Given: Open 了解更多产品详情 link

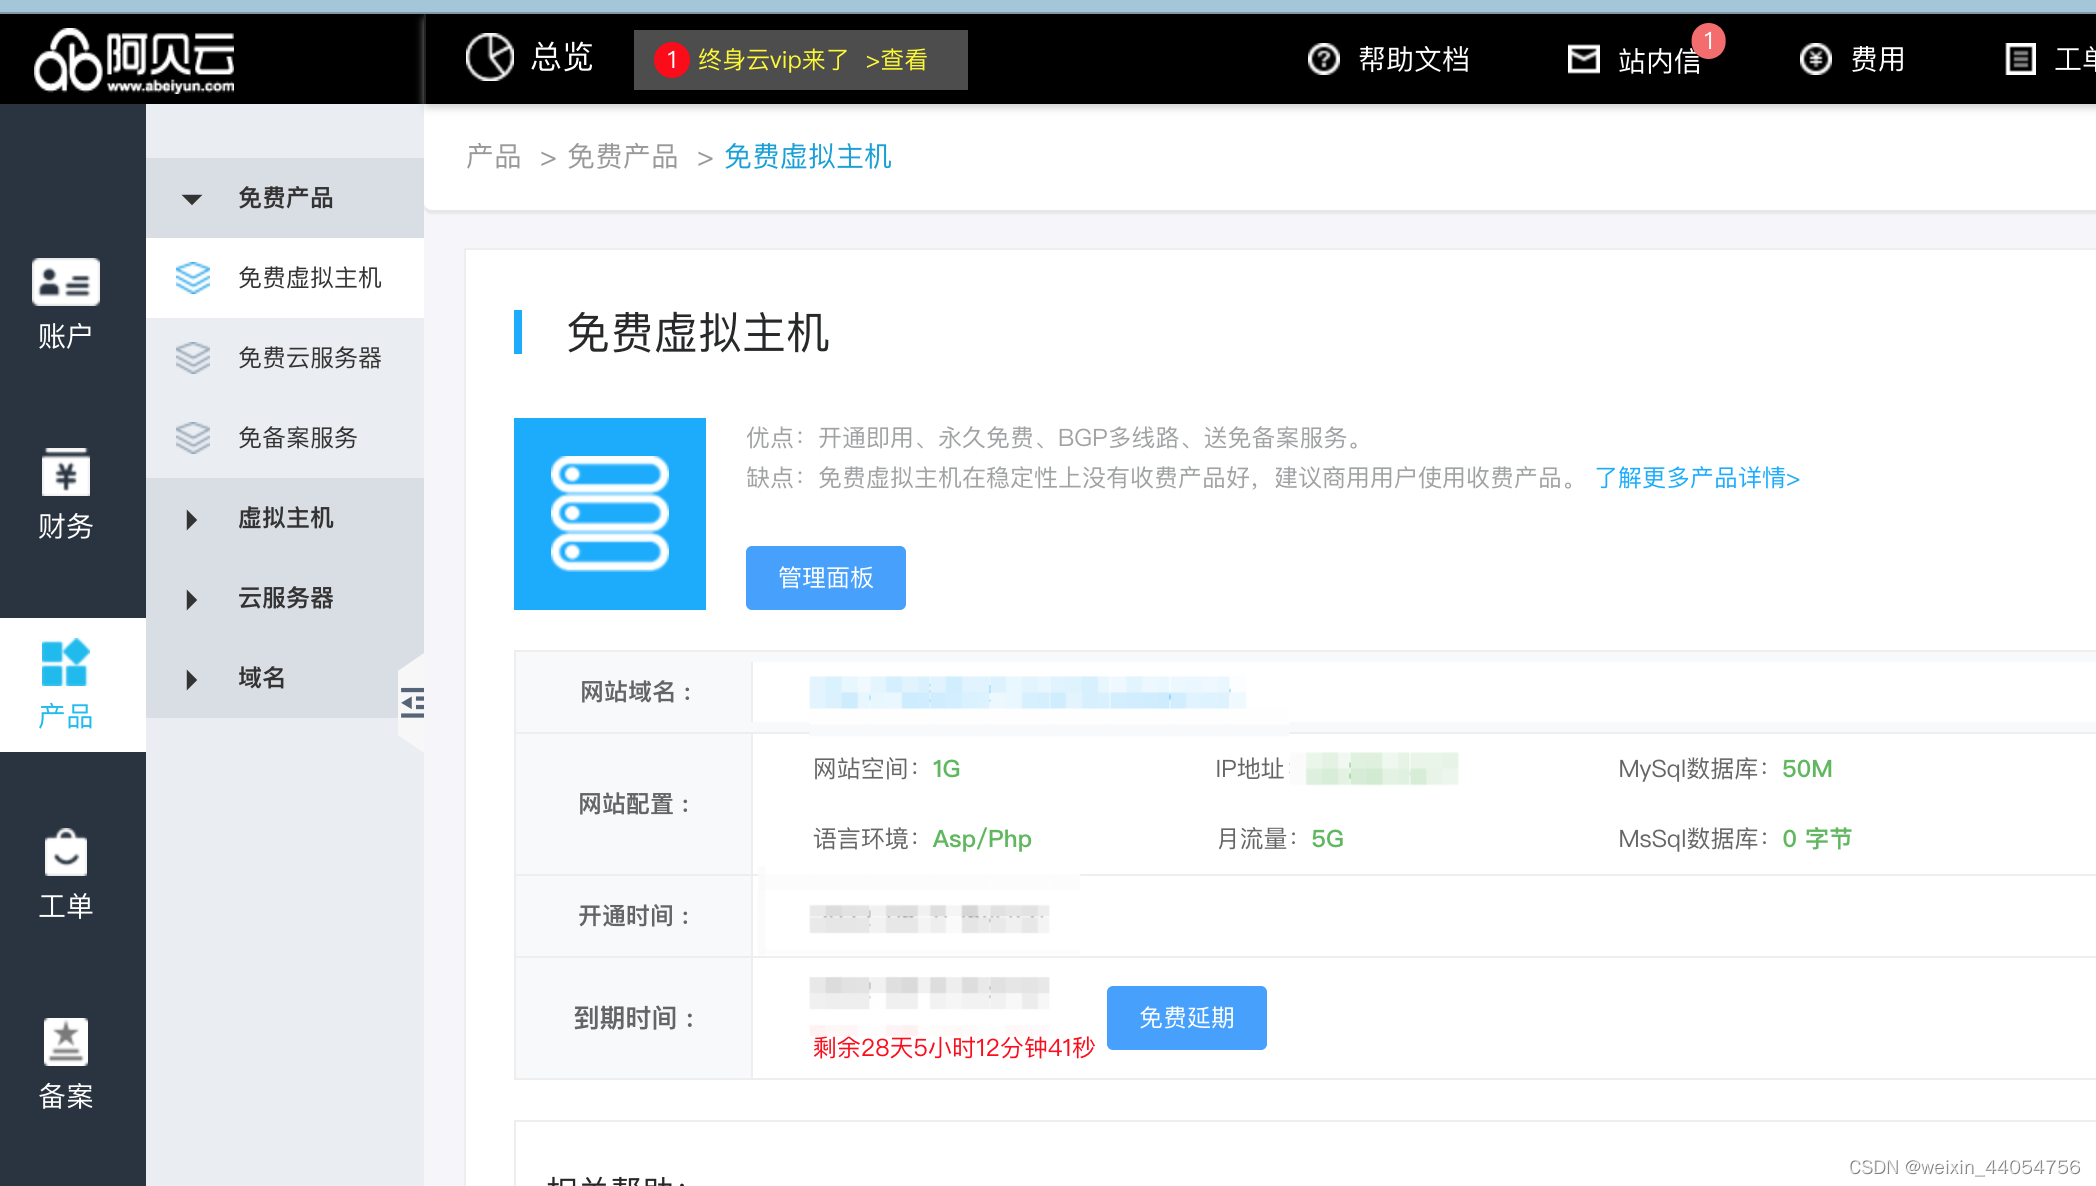Looking at the screenshot, I should coord(1697,478).
